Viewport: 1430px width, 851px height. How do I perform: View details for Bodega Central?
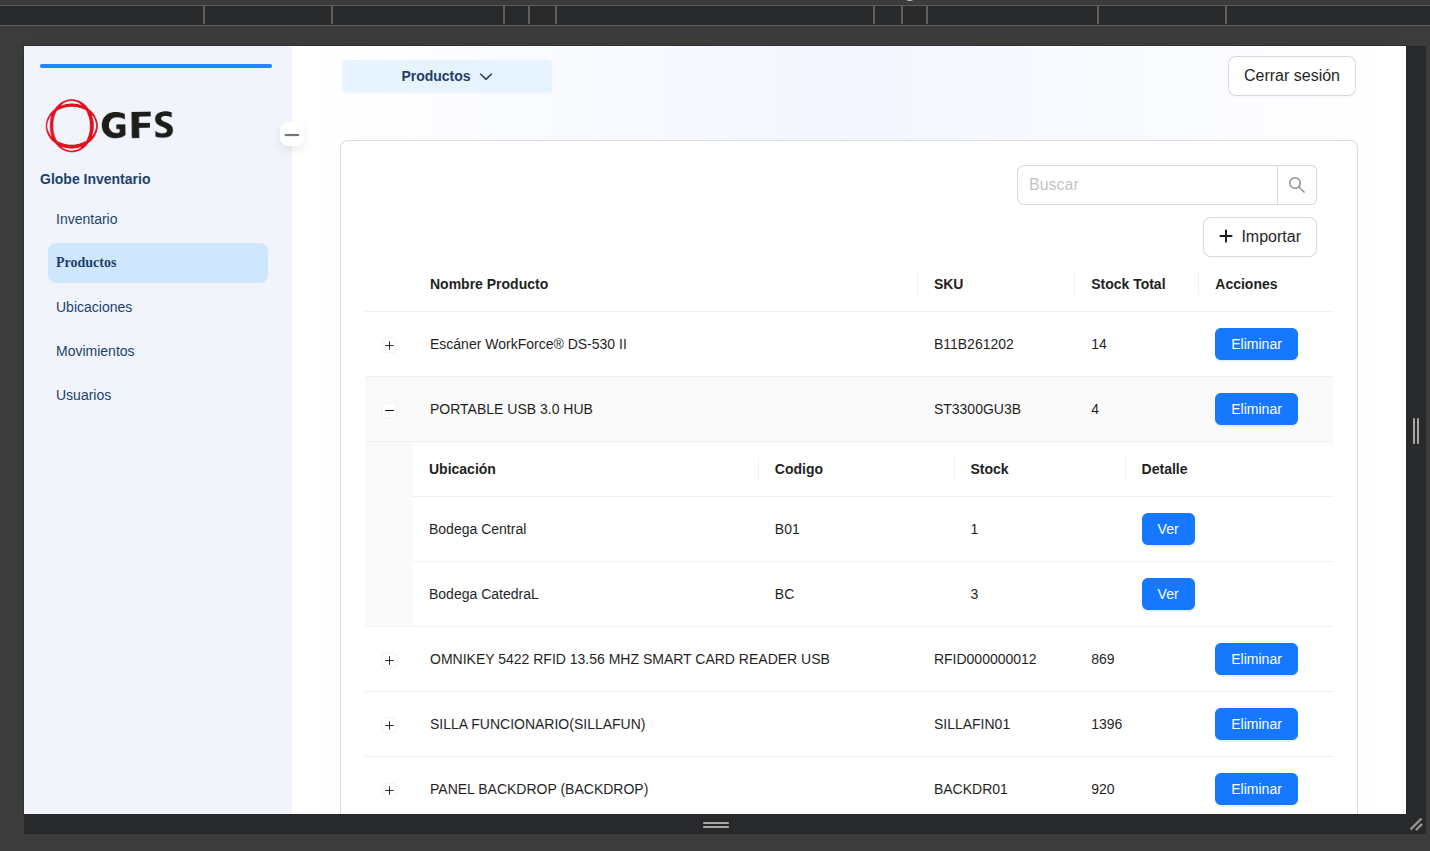(1168, 529)
